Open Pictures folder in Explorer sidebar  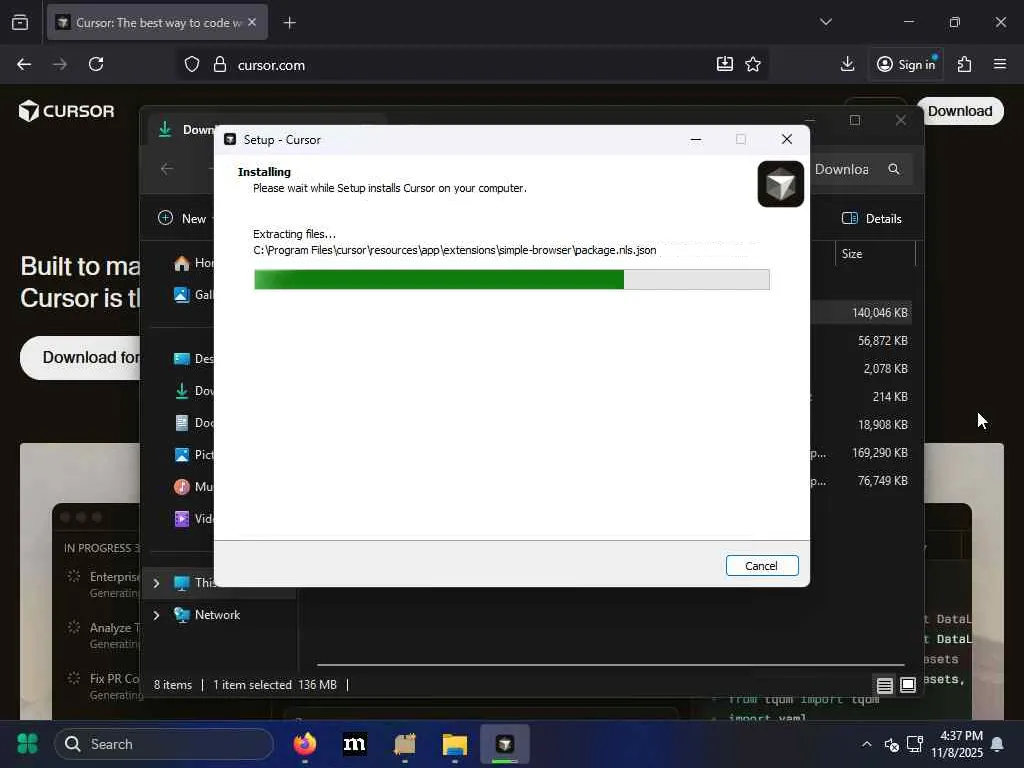coord(193,455)
